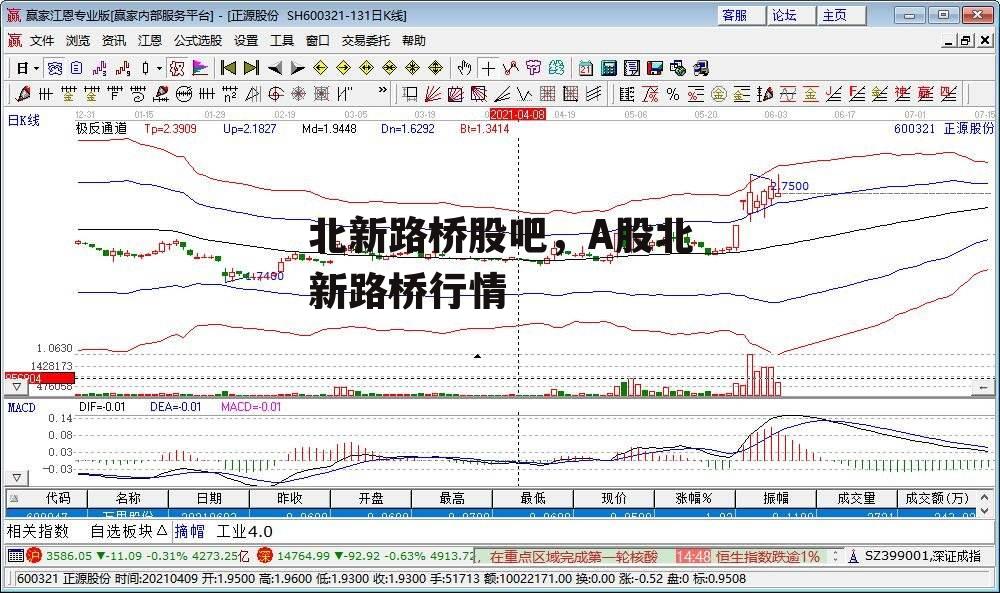This screenshot has width=1000, height=593.
Task: Click the 600321 正源股份 chart title
Action: pos(943,128)
